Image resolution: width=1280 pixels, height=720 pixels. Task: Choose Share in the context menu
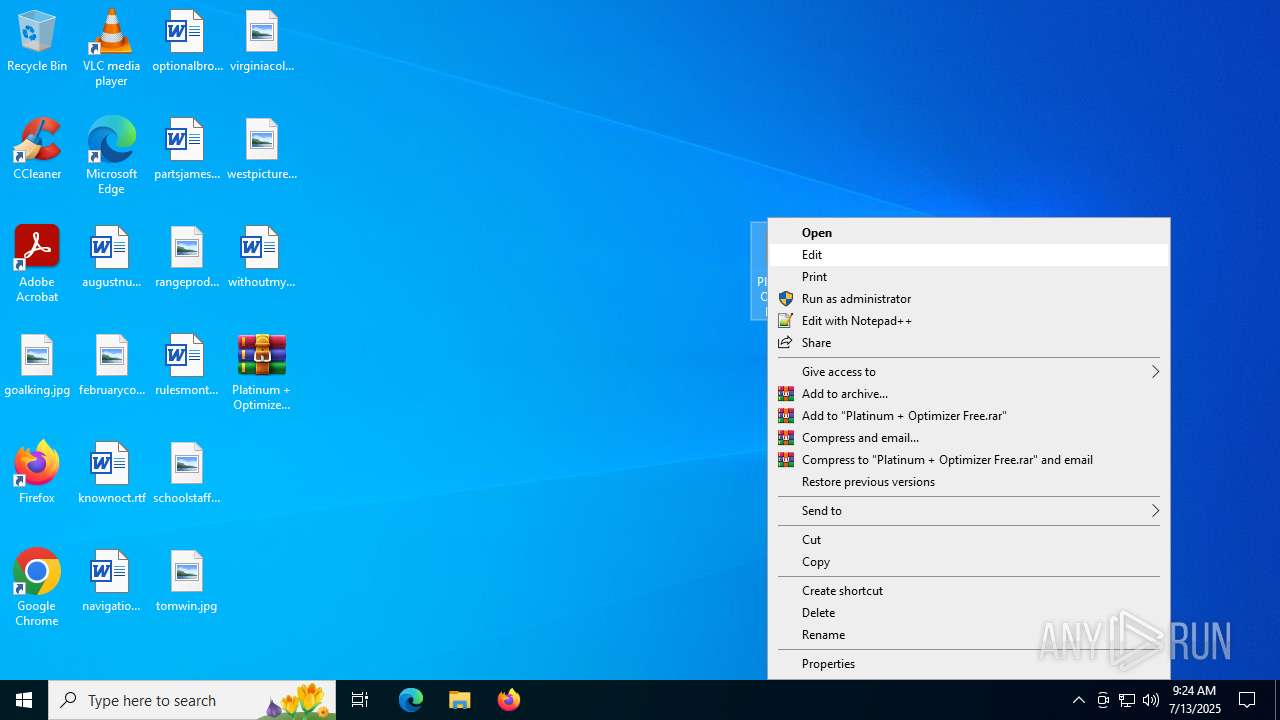pos(969,343)
